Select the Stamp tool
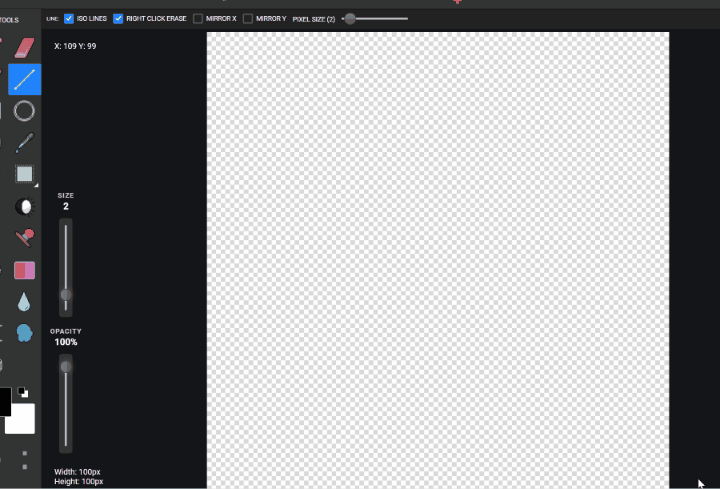This screenshot has width=720, height=489. (24, 238)
